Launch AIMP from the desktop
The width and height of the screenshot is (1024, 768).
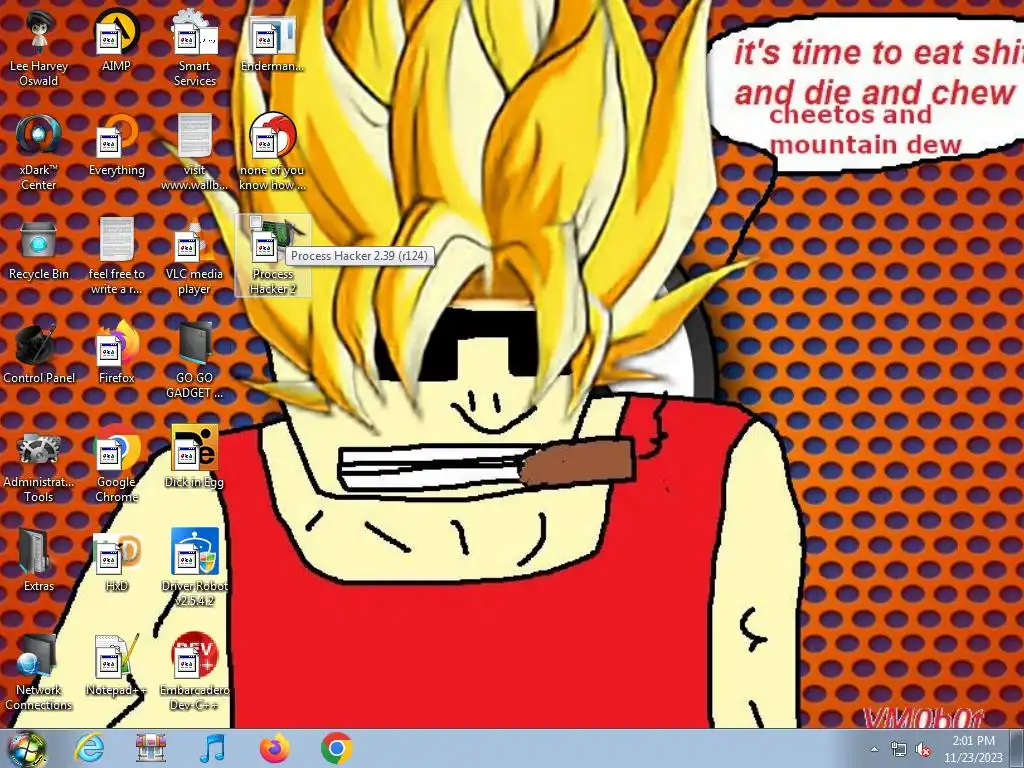pos(116,40)
